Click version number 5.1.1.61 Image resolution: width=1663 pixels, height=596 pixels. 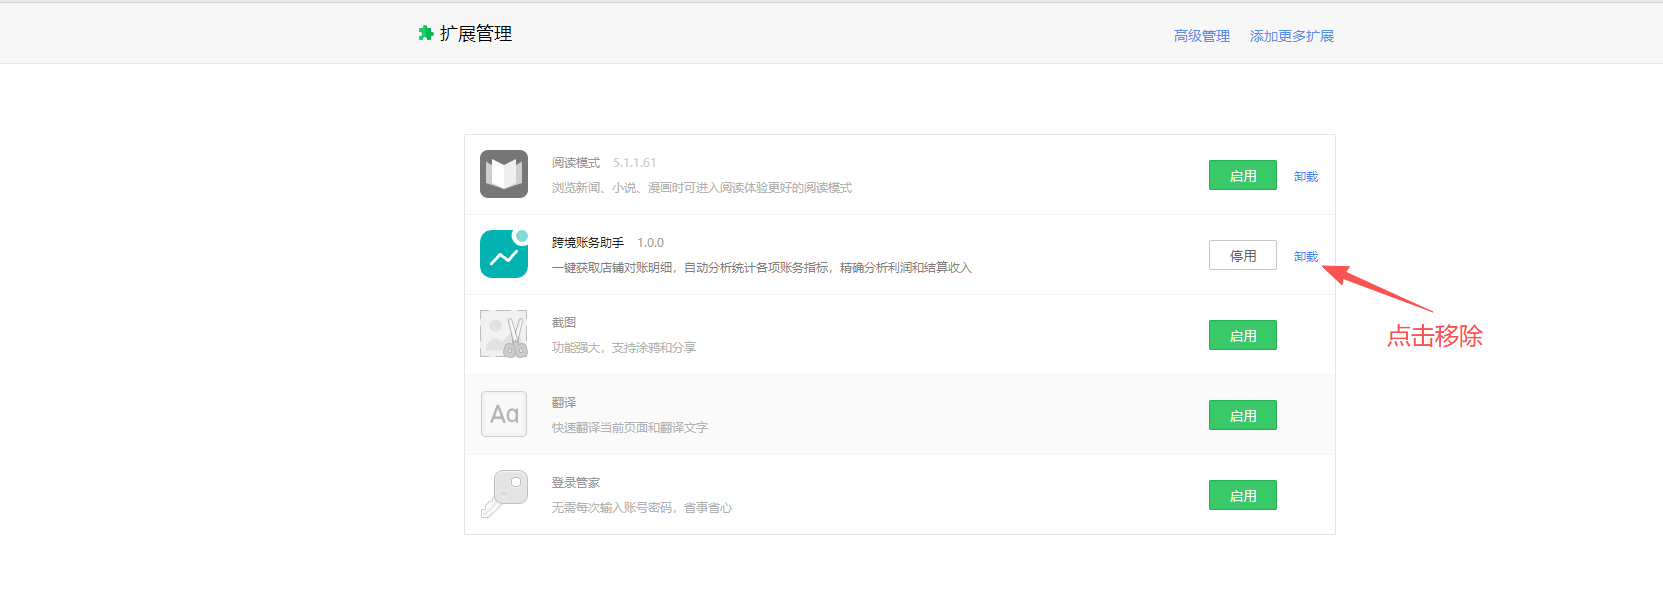(x=635, y=162)
